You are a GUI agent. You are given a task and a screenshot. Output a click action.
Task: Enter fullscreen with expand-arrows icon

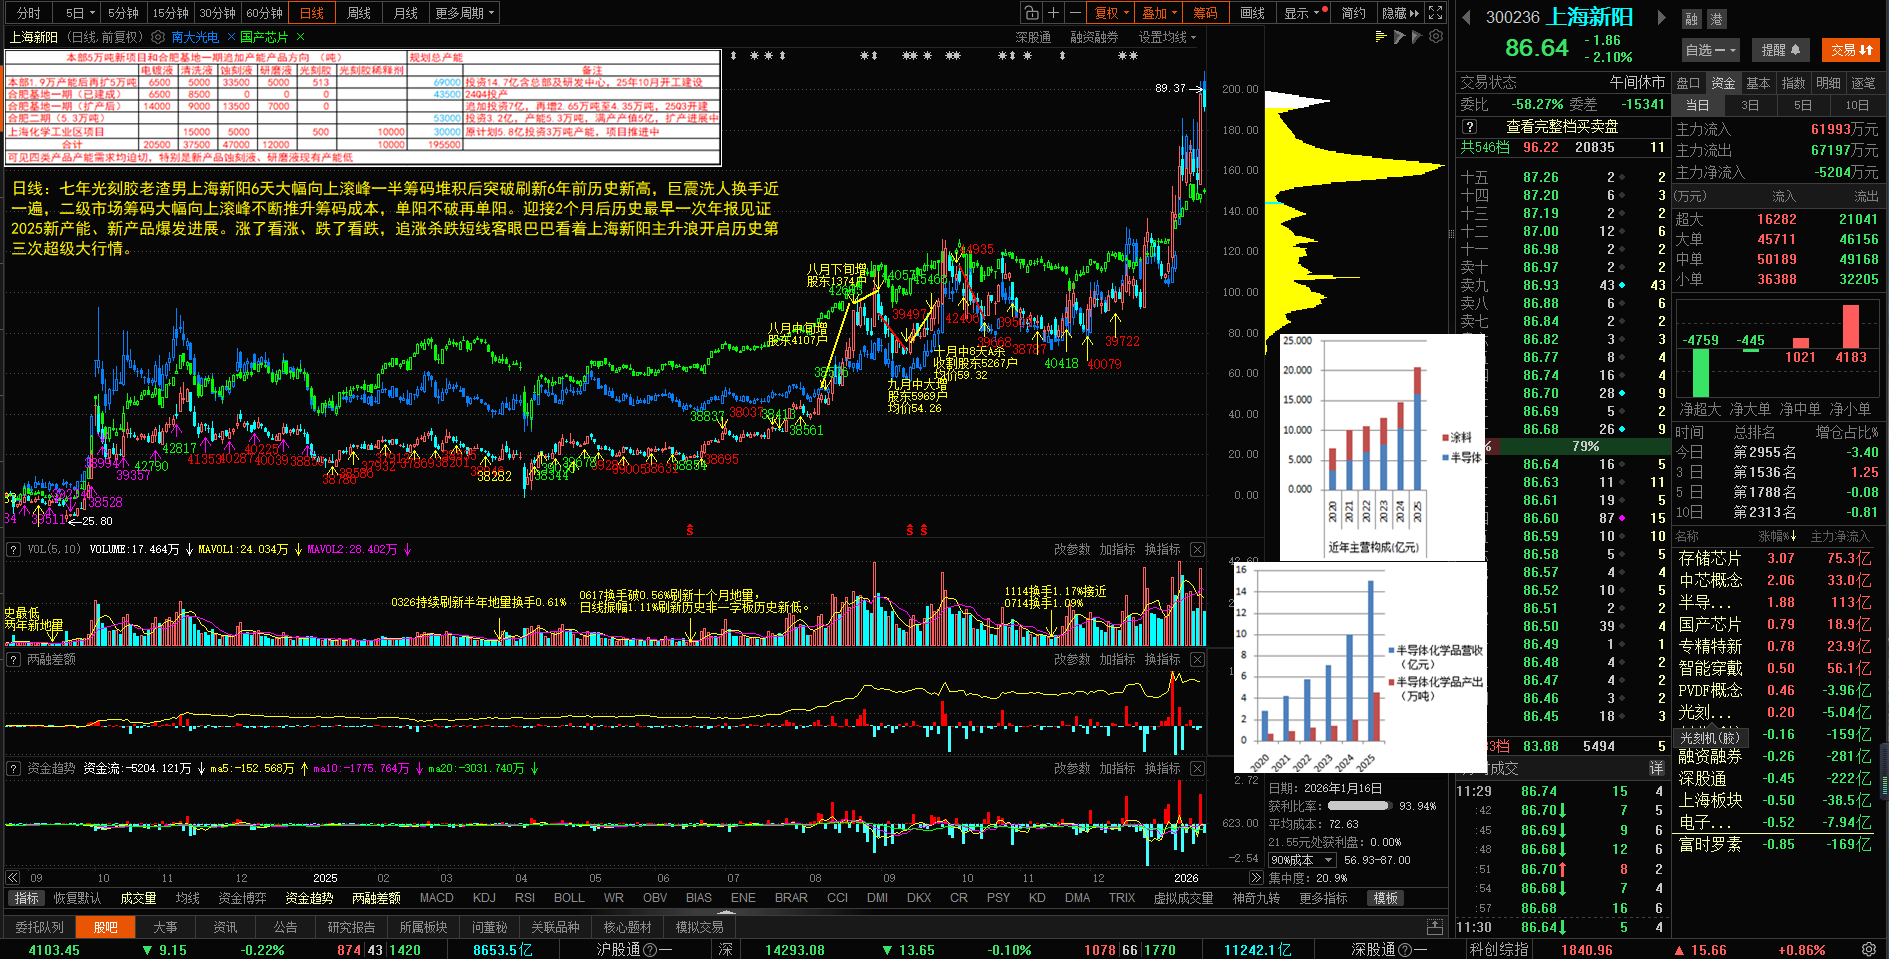coord(1436,13)
